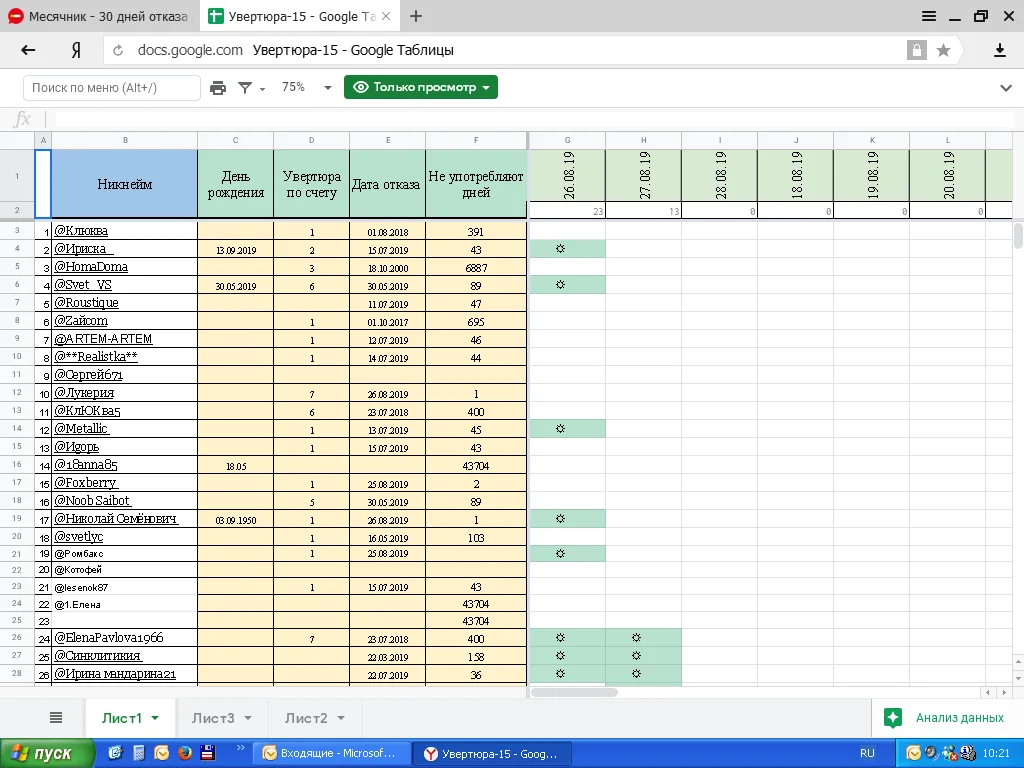Open the 75% zoom dropdown

[305, 88]
